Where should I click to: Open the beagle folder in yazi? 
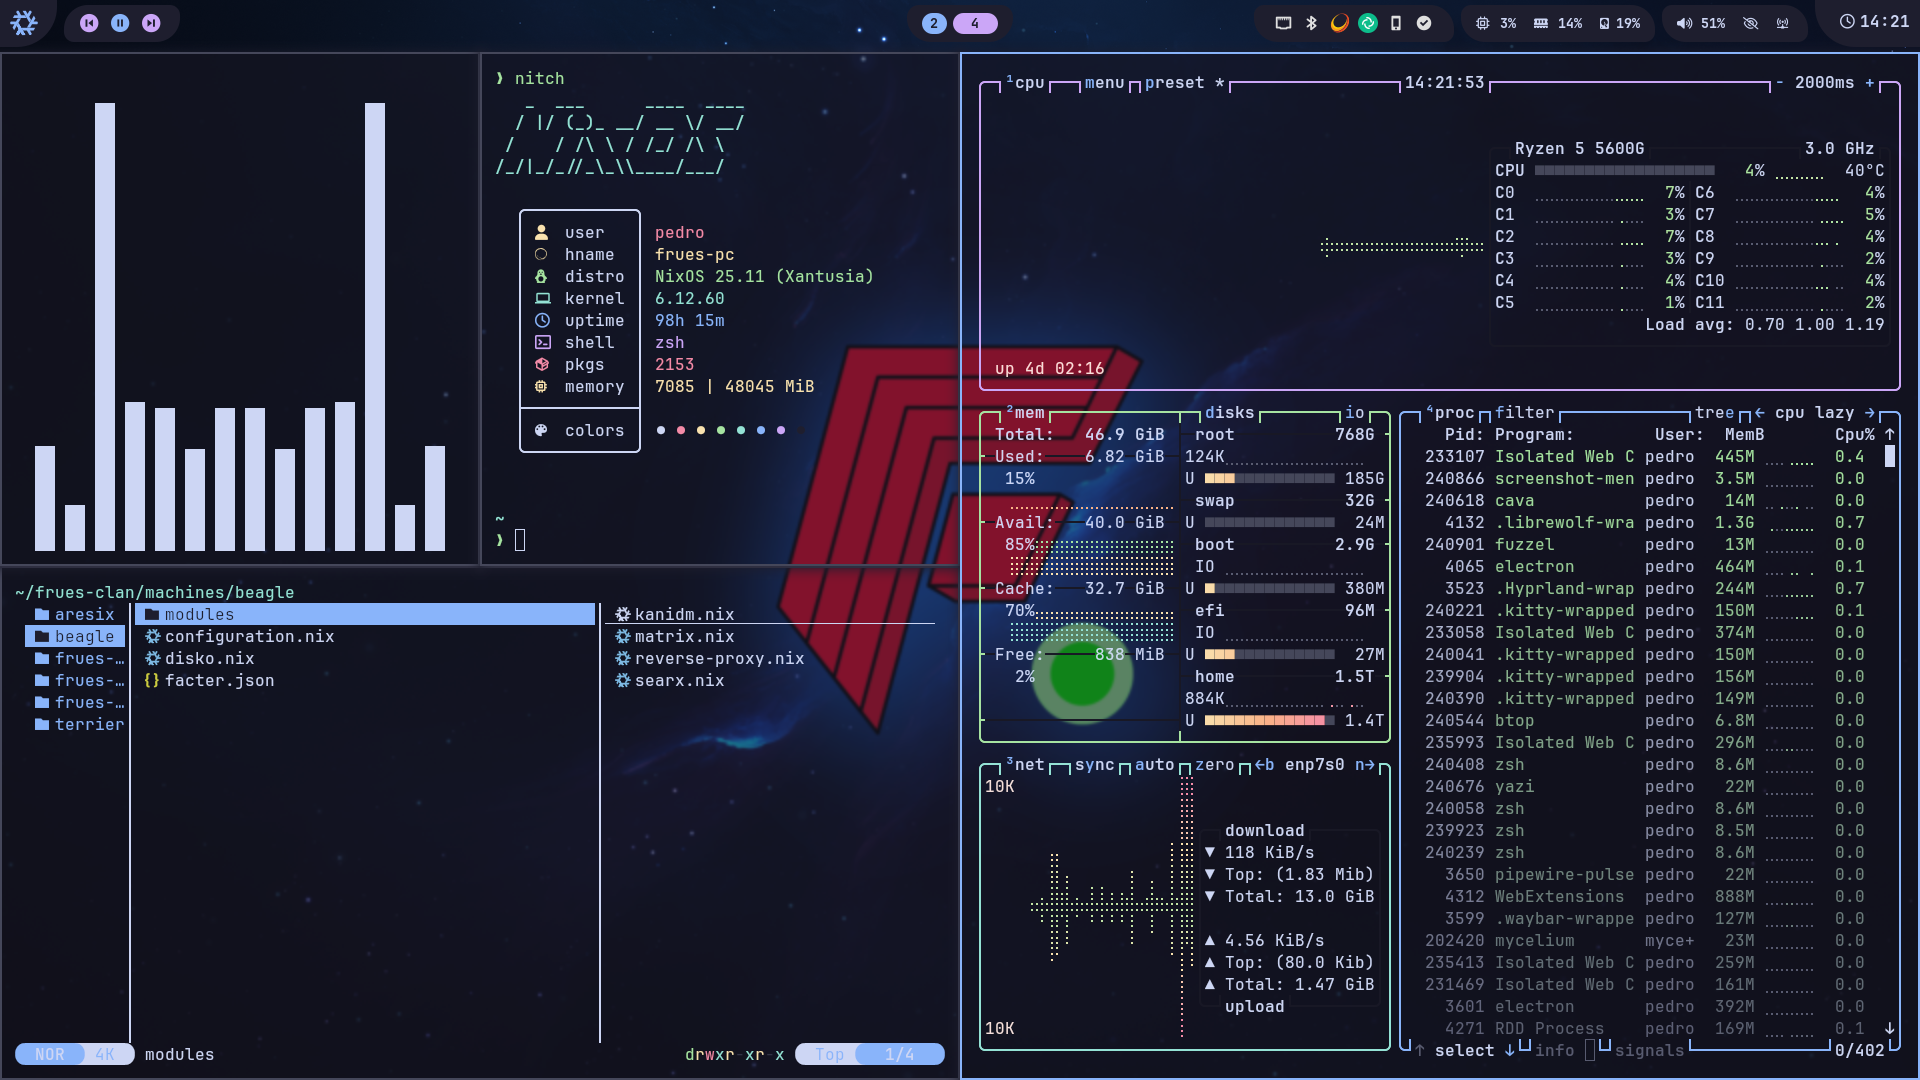click(x=84, y=636)
